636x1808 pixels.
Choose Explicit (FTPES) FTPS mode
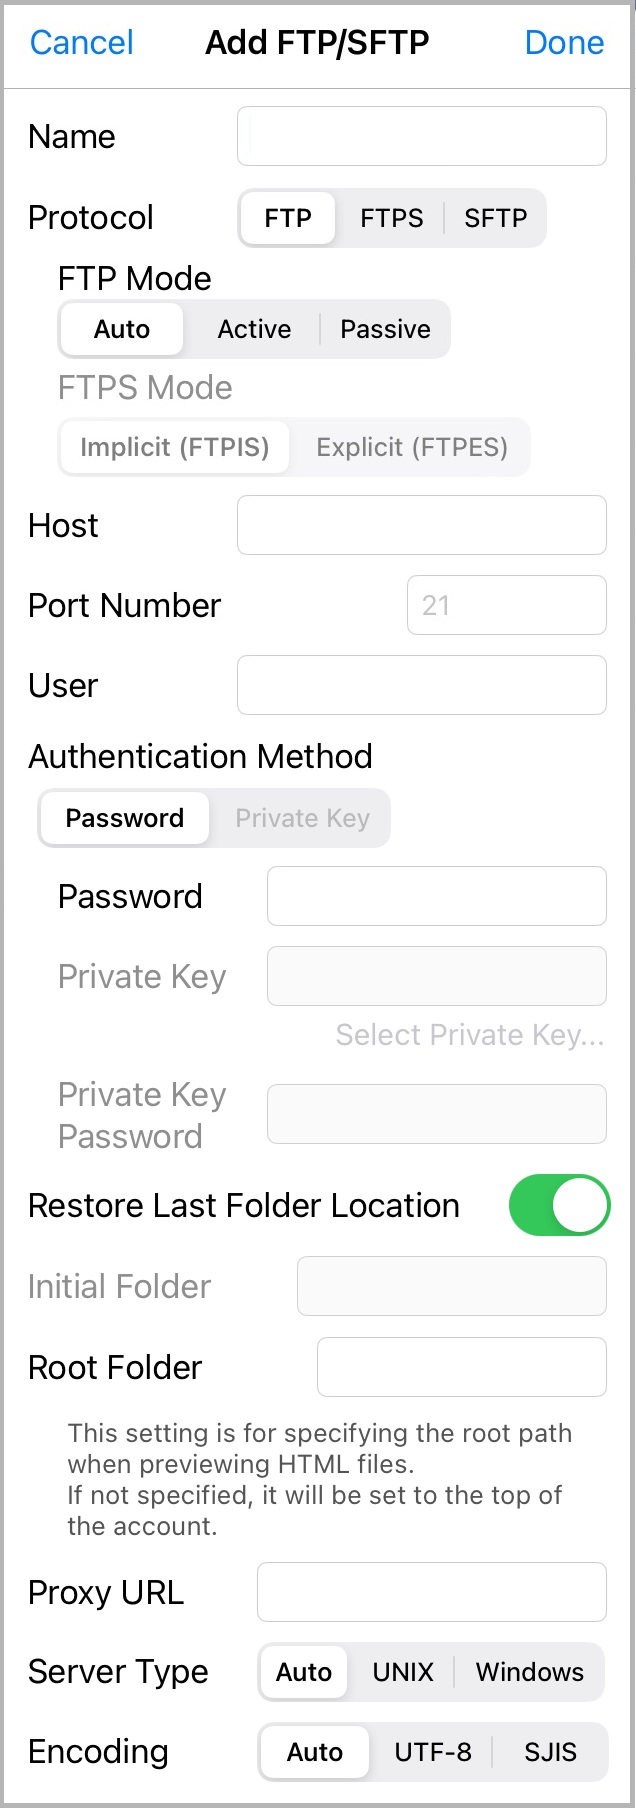411,447
